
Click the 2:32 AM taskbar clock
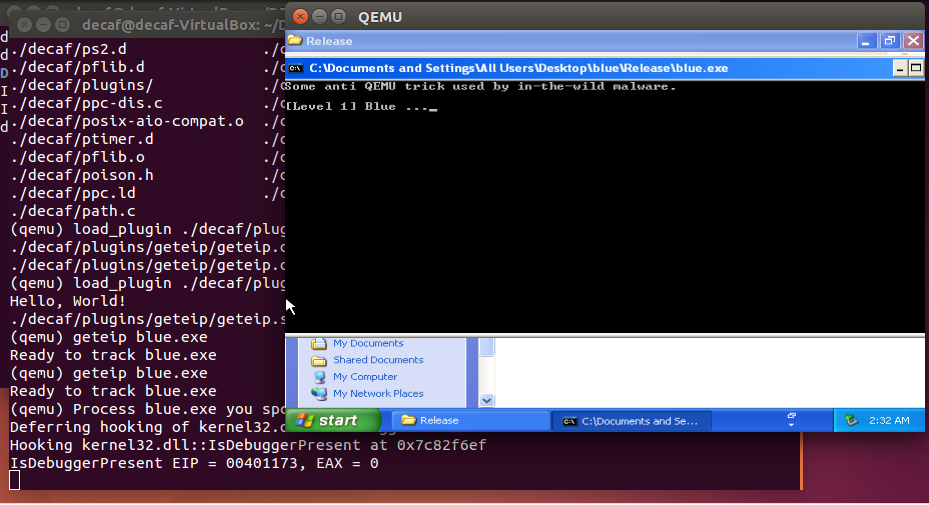[x=889, y=420]
